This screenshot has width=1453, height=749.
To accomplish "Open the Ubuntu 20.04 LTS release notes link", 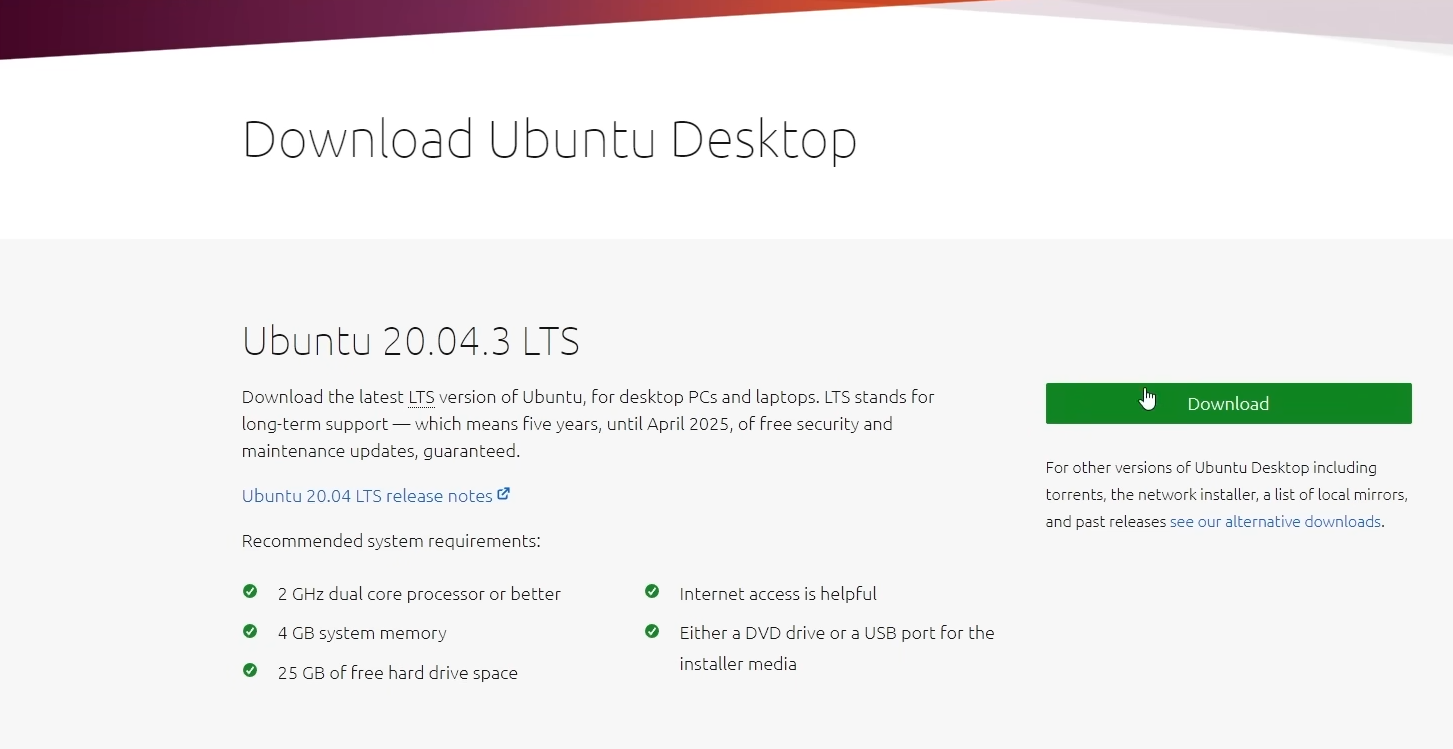I will pyautogui.click(x=367, y=496).
